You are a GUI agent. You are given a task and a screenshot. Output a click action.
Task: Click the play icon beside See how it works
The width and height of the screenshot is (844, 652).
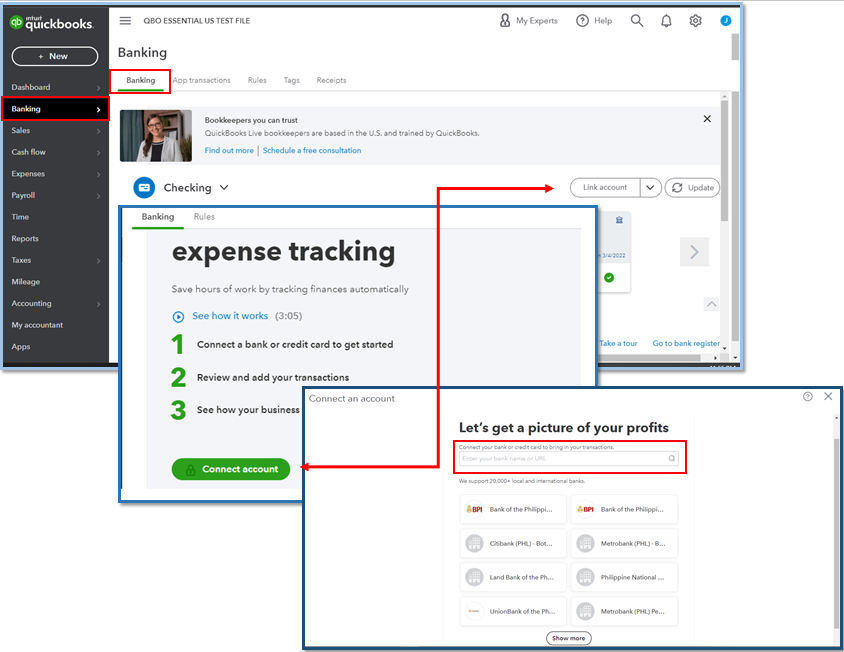click(178, 317)
